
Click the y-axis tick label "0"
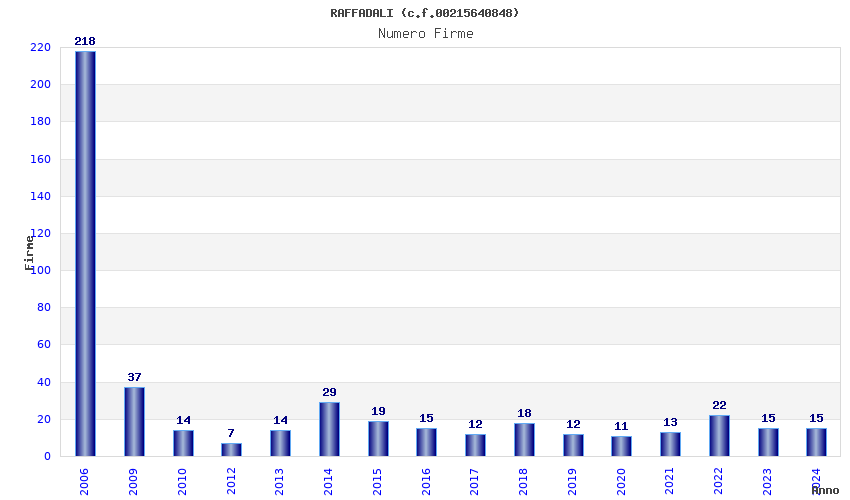(48, 457)
